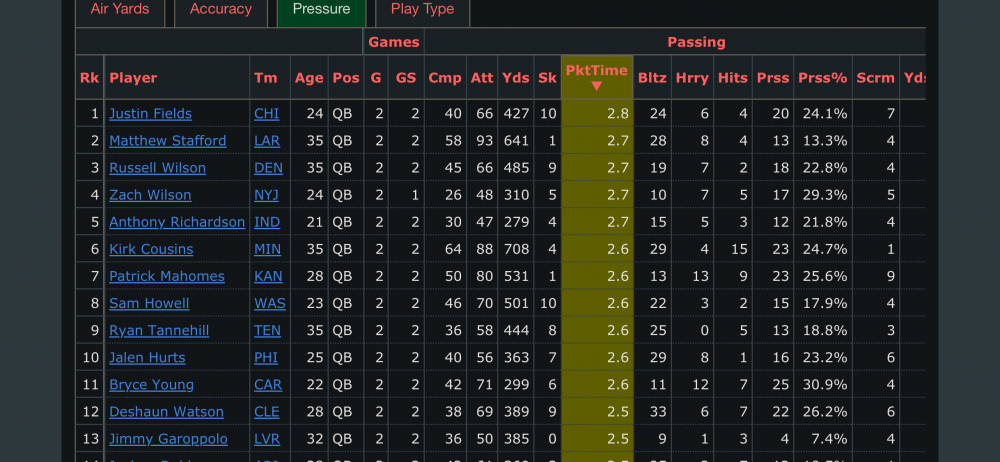Open Anthony Richardson's profile link
This screenshot has width=1000, height=462.
coord(176,222)
